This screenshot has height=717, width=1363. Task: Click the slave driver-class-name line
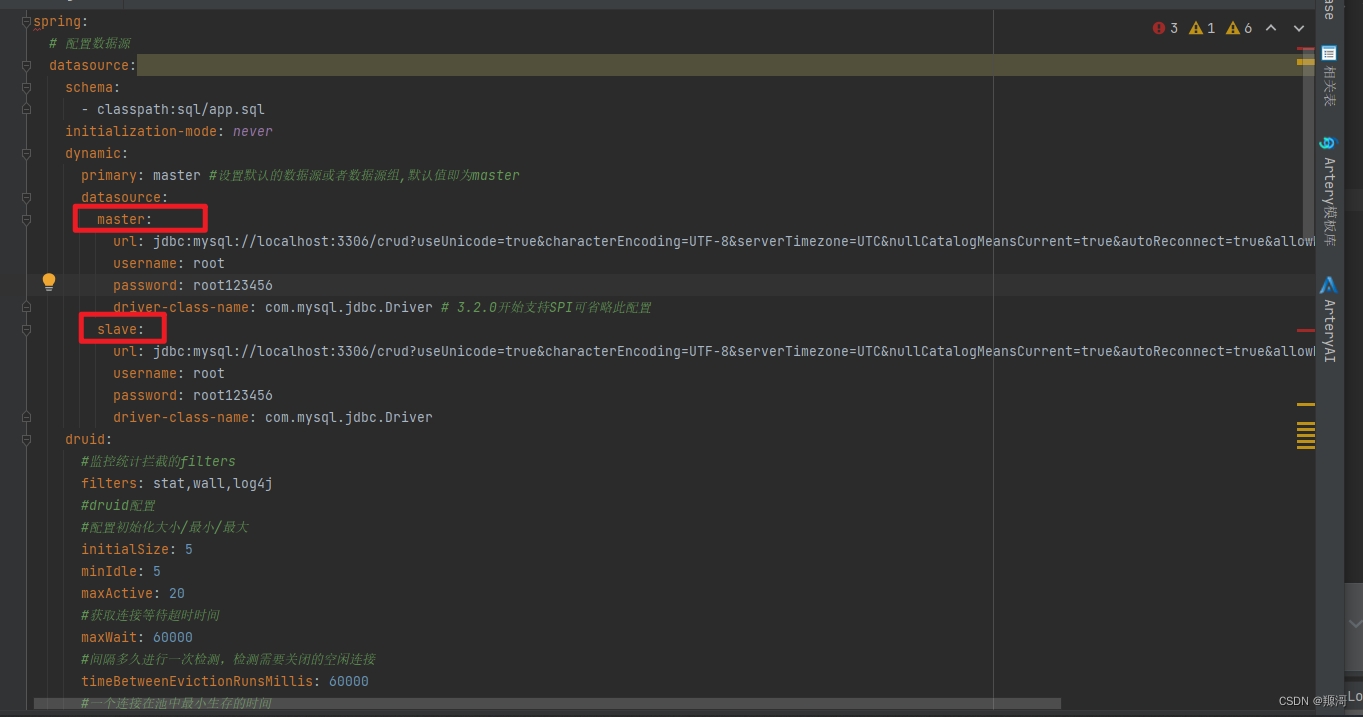(273, 417)
